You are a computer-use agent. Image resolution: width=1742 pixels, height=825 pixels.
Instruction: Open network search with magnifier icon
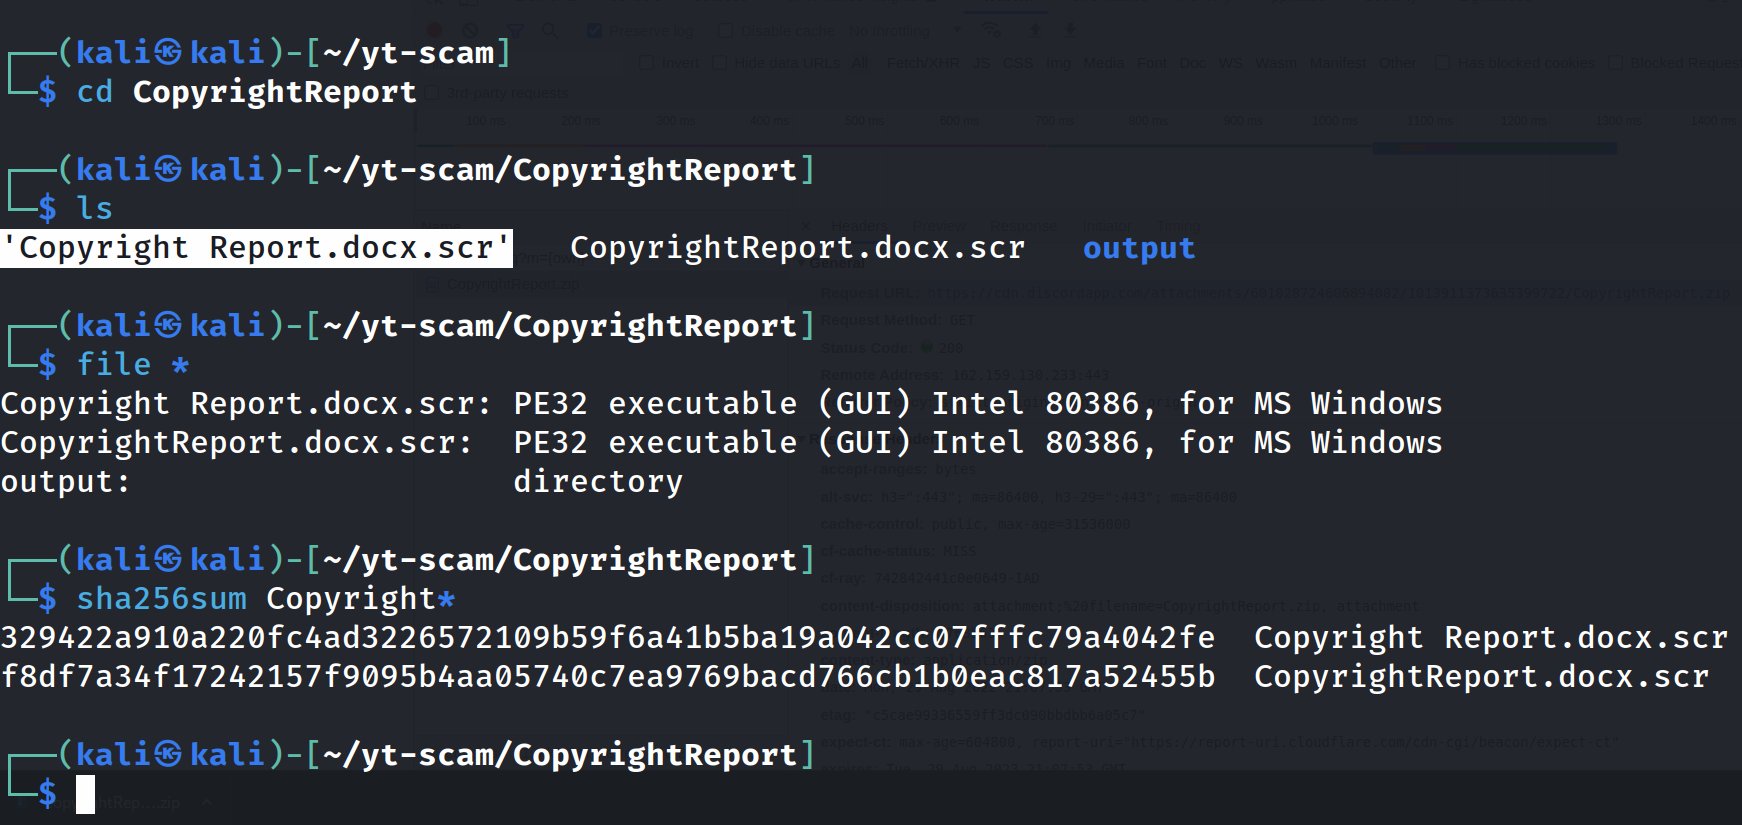550,30
